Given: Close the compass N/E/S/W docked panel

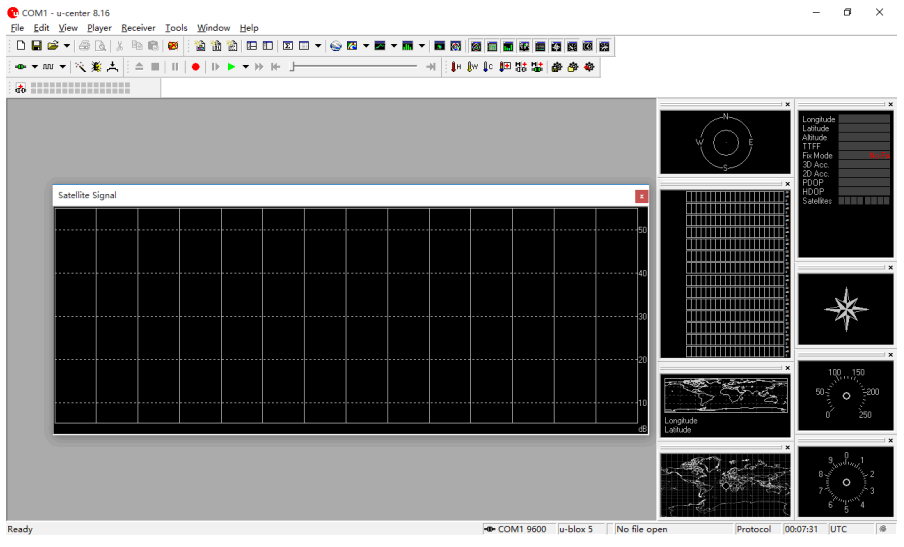Looking at the screenshot, I should 787,104.
